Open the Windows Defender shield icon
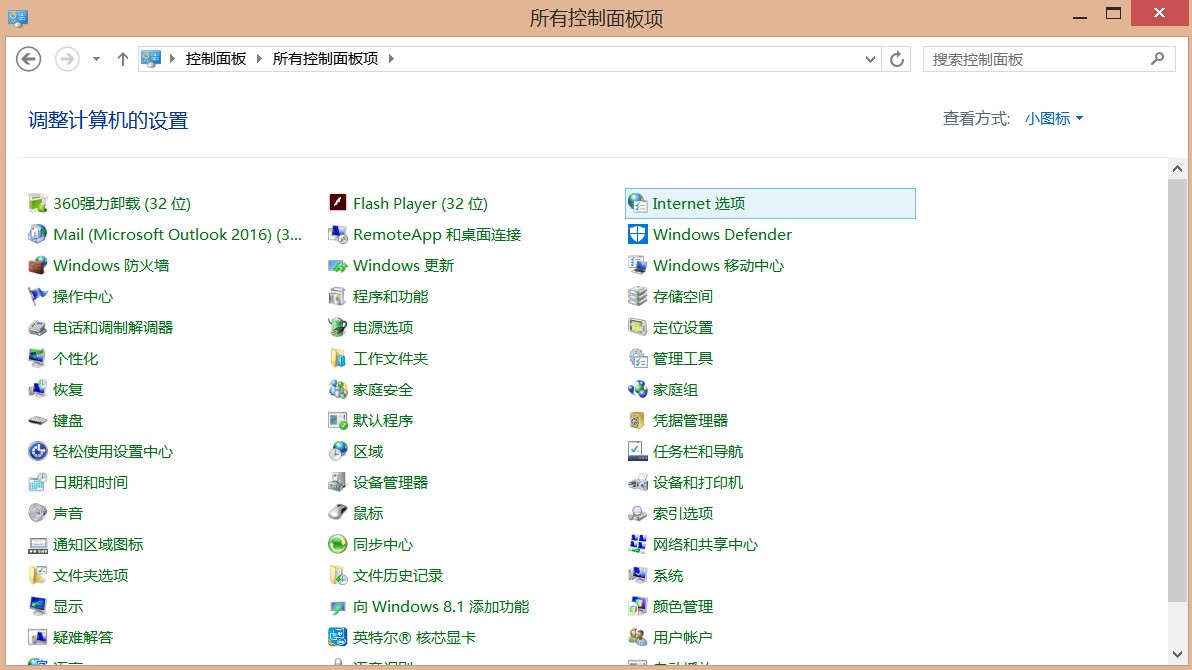 [637, 234]
